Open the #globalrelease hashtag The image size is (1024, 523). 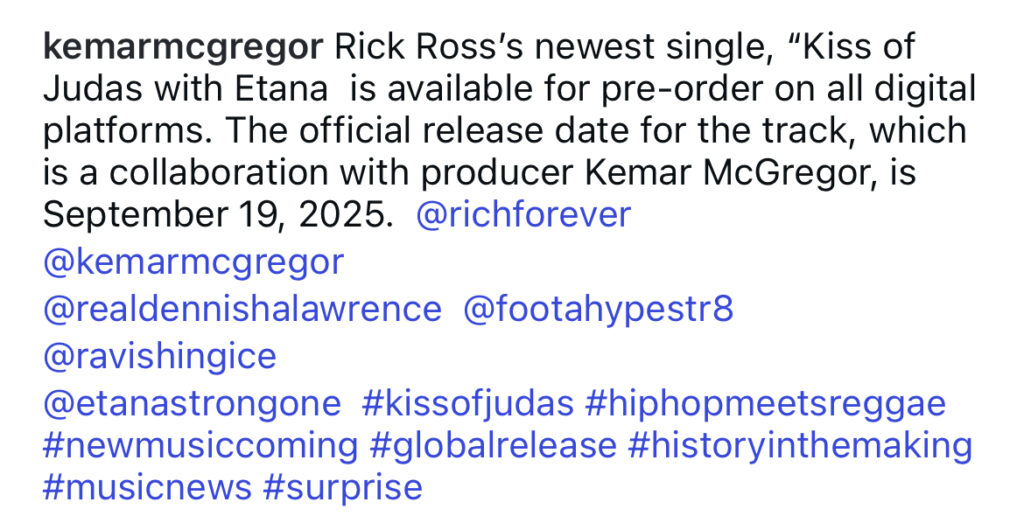click(x=493, y=447)
